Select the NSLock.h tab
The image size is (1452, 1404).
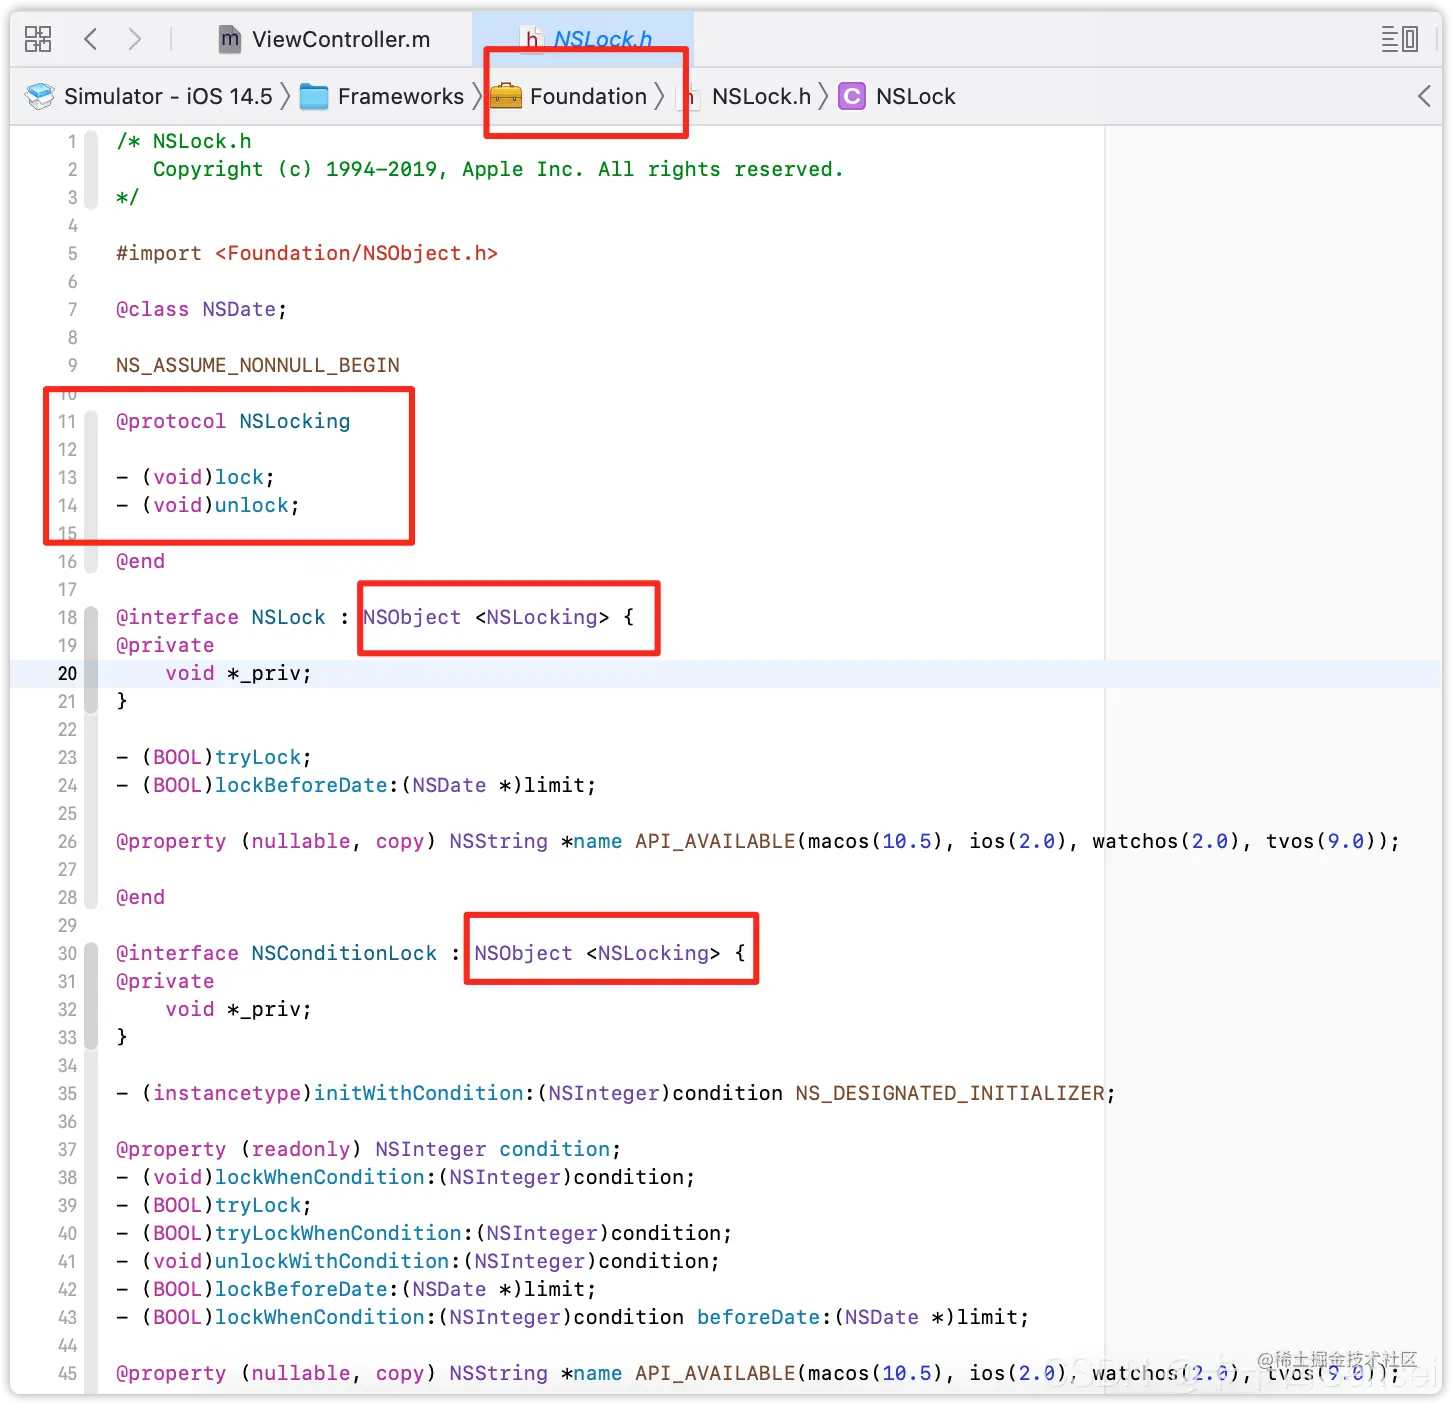click(x=600, y=39)
